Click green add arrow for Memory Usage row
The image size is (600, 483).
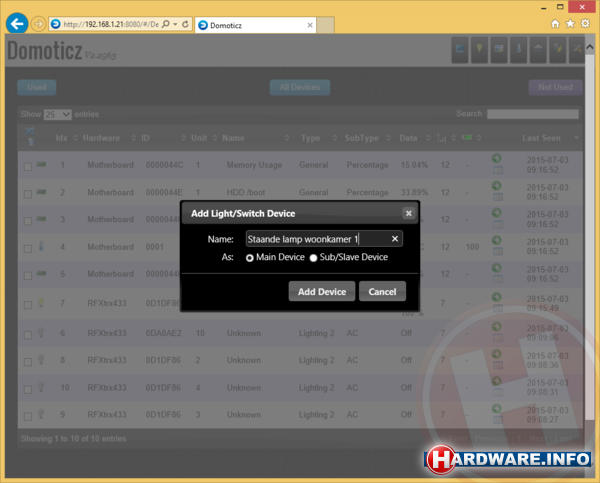(497, 158)
